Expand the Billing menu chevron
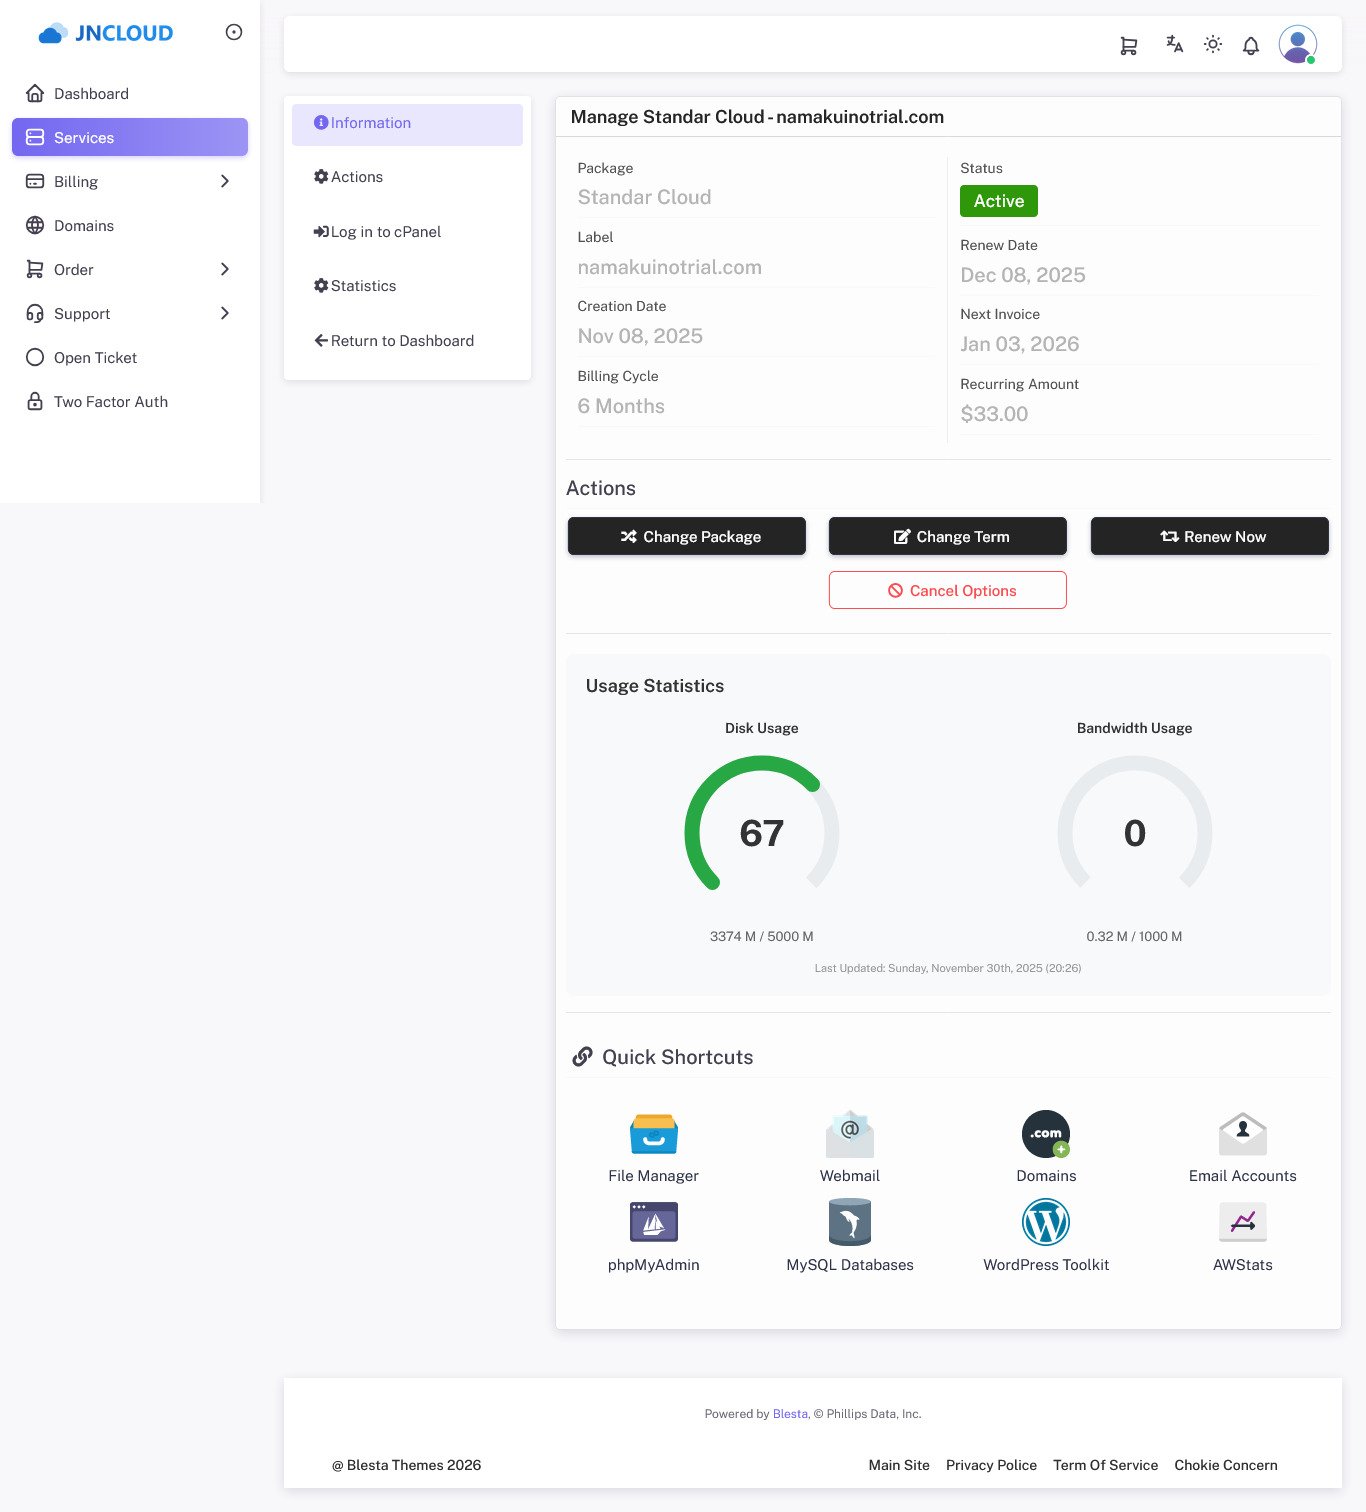Screen dimensions: 1366x1512 point(225,181)
